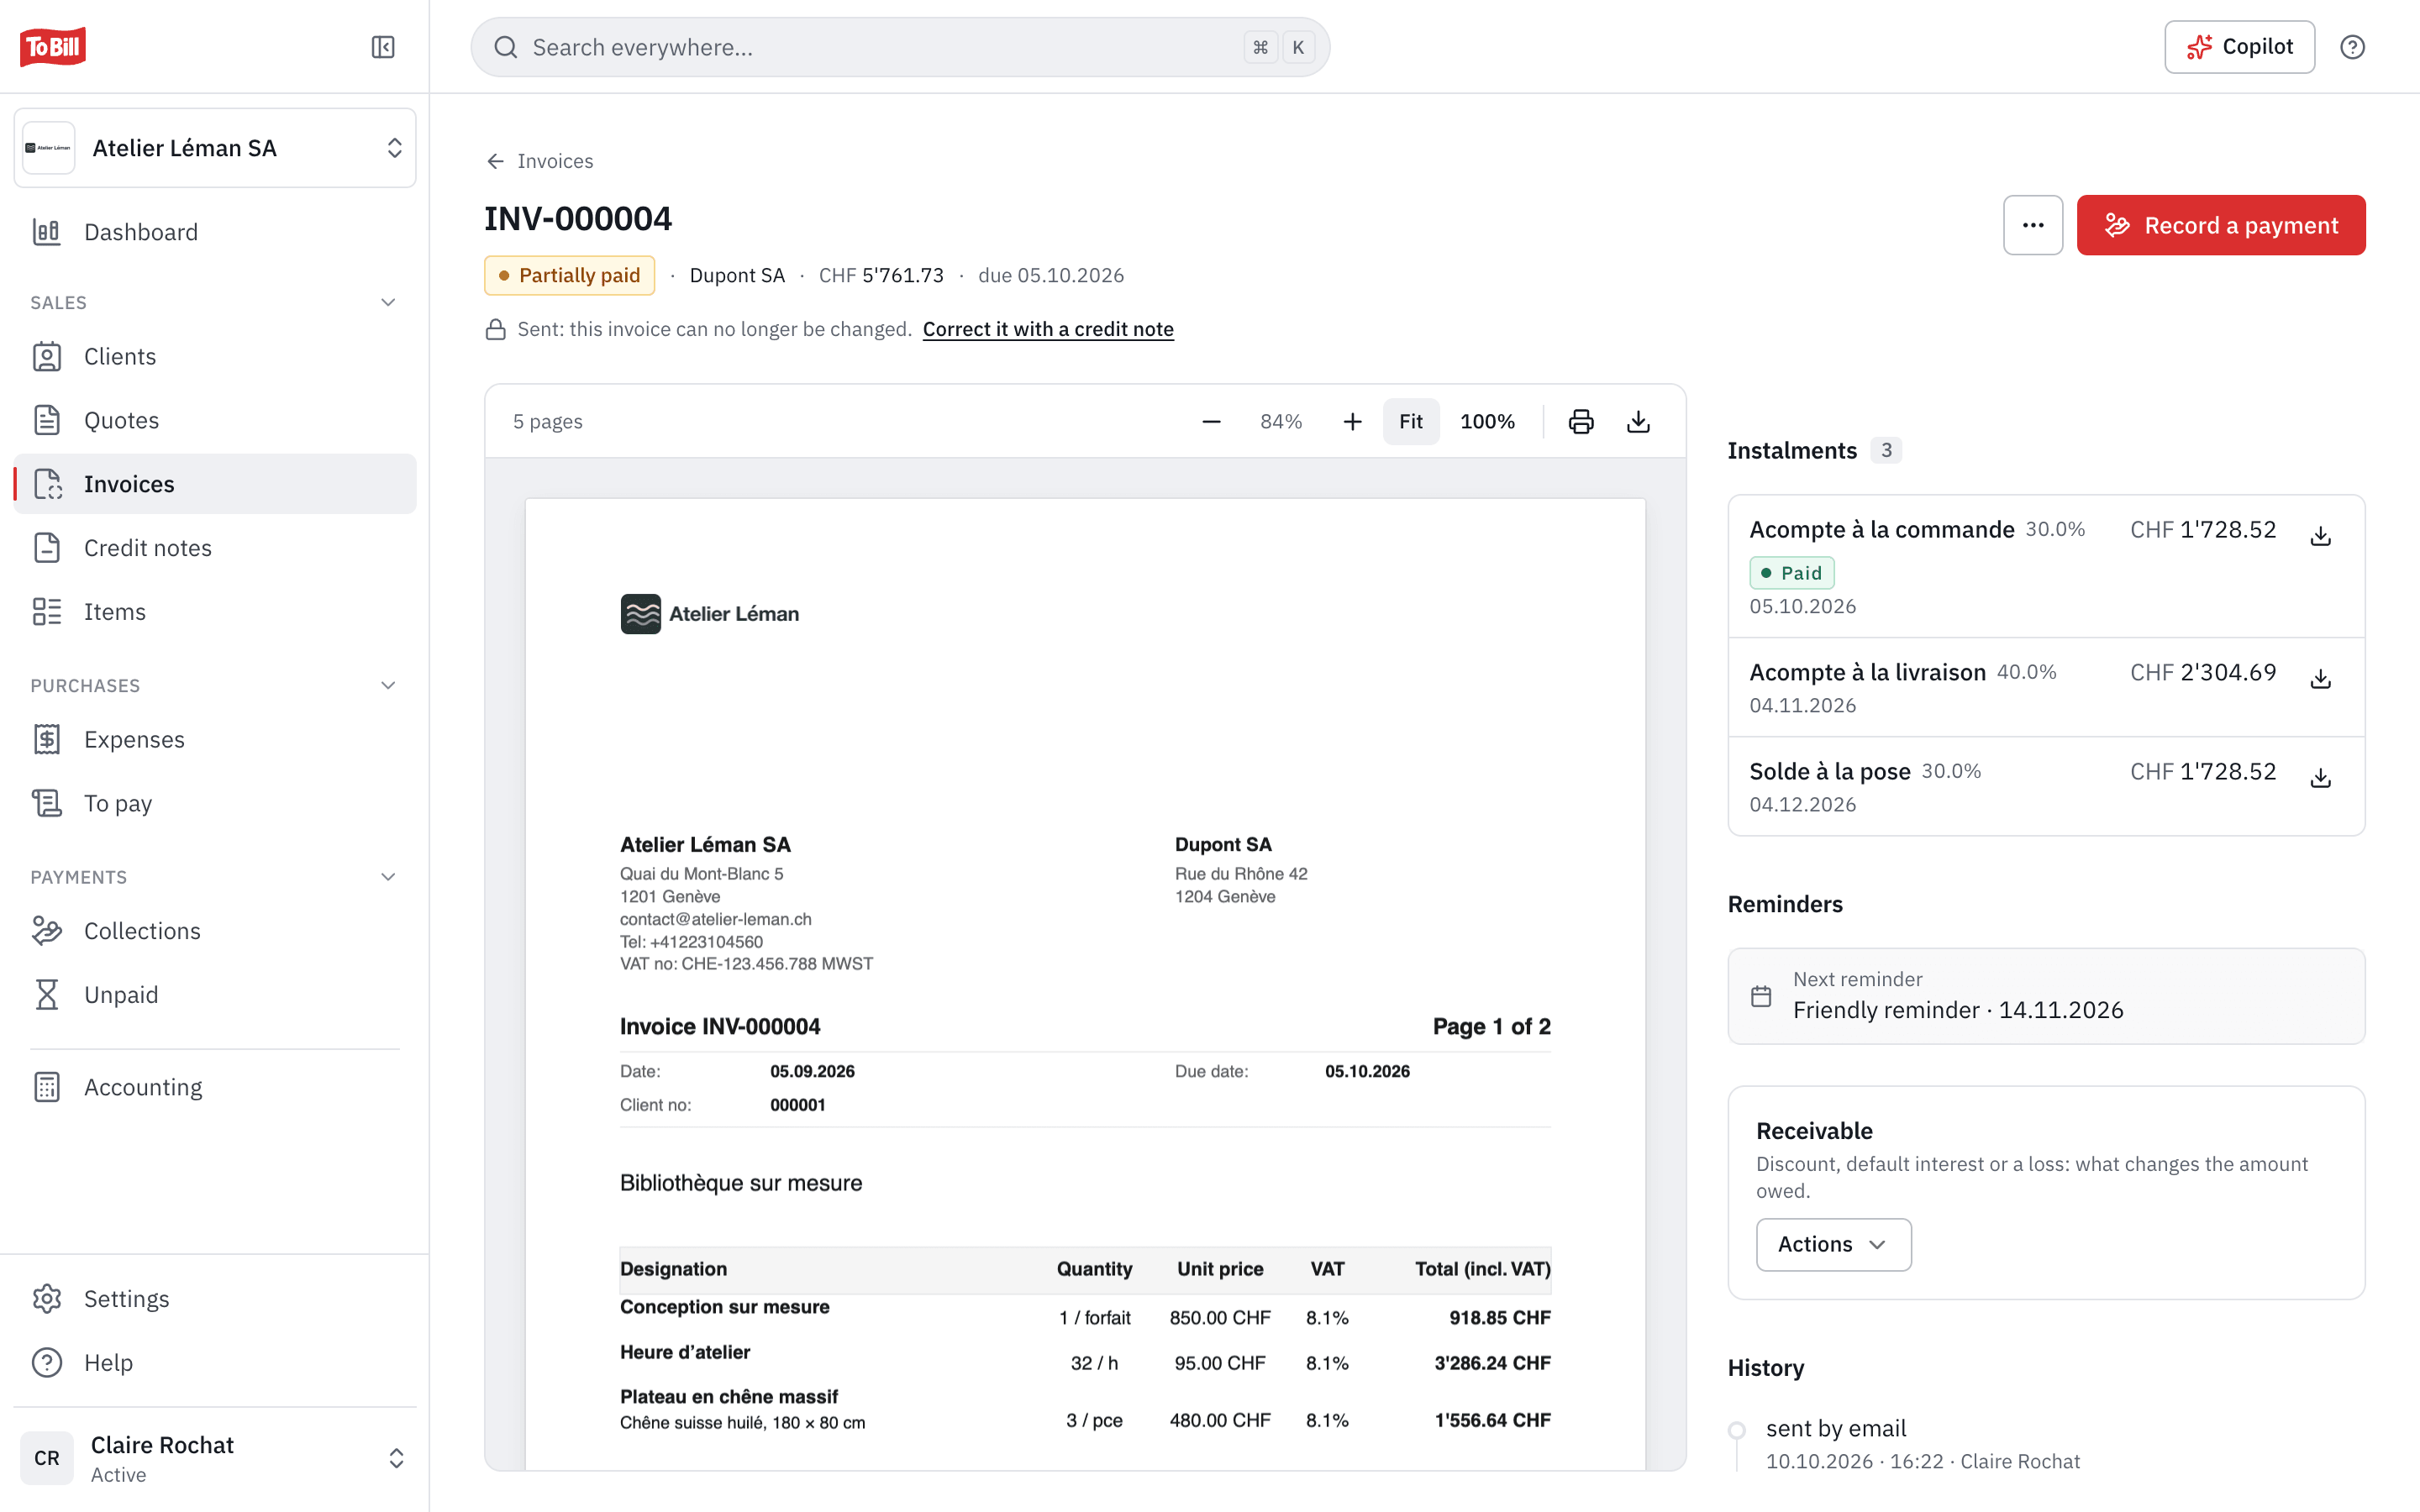Click the Partially paid status badge

pos(569,275)
